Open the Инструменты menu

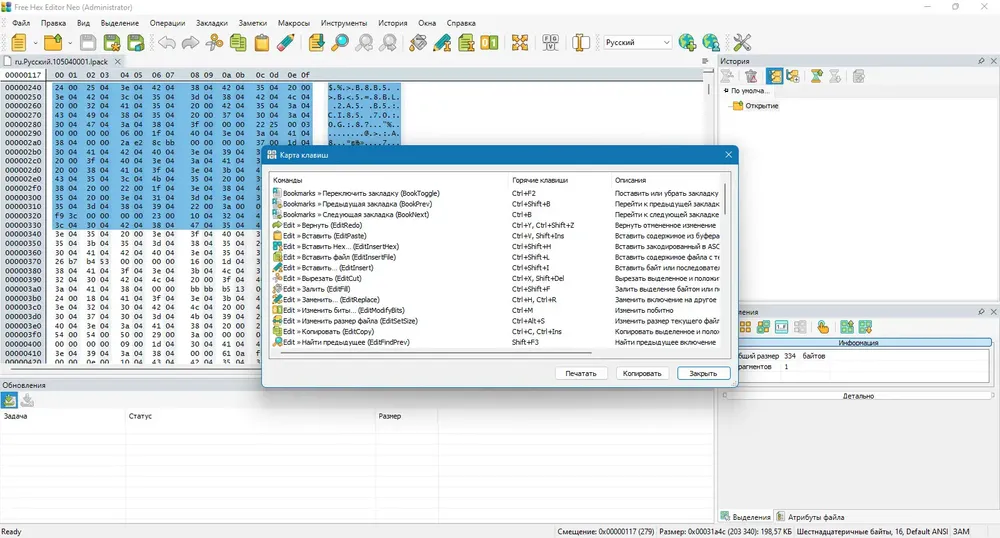344,23
